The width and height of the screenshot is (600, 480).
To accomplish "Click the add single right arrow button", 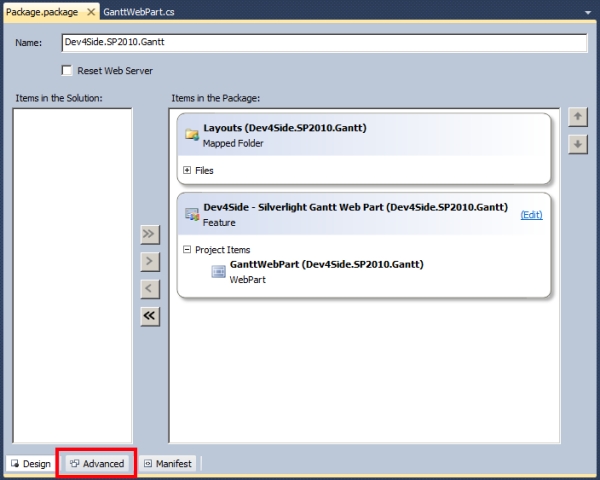I will 150,261.
